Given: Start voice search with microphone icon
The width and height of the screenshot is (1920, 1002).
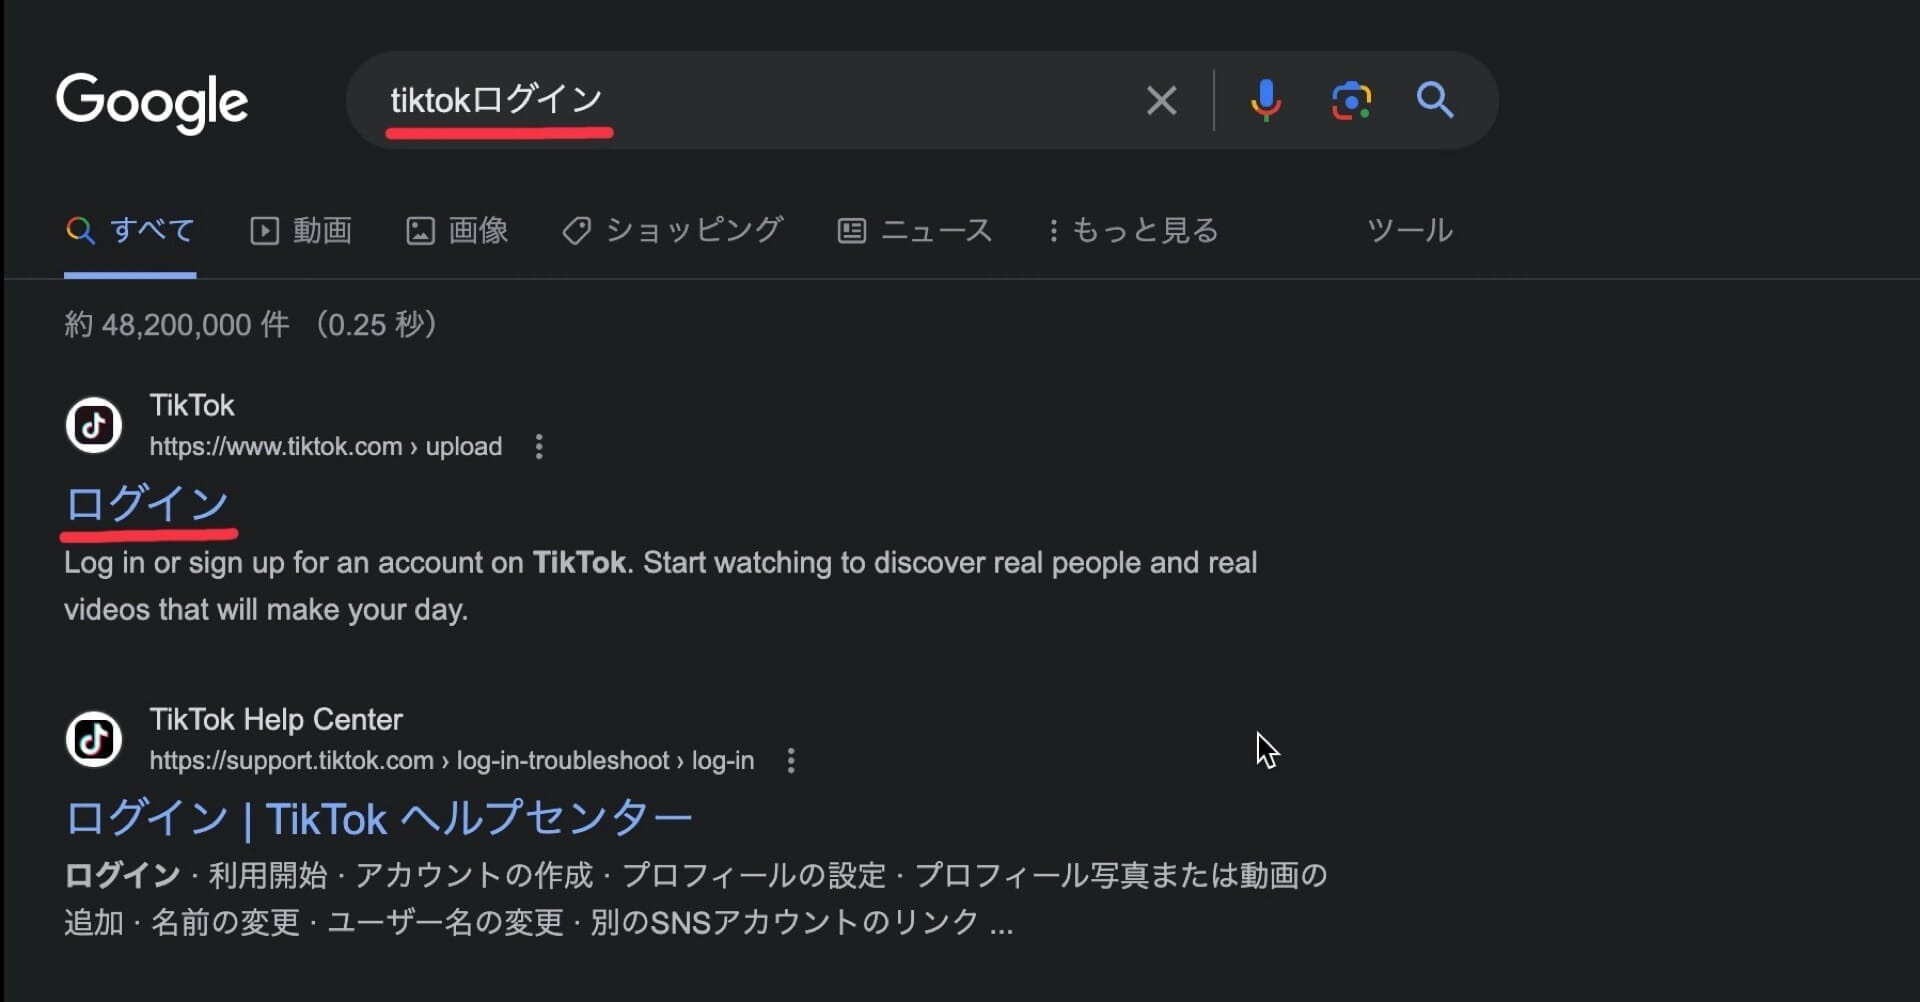Looking at the screenshot, I should click(x=1265, y=100).
